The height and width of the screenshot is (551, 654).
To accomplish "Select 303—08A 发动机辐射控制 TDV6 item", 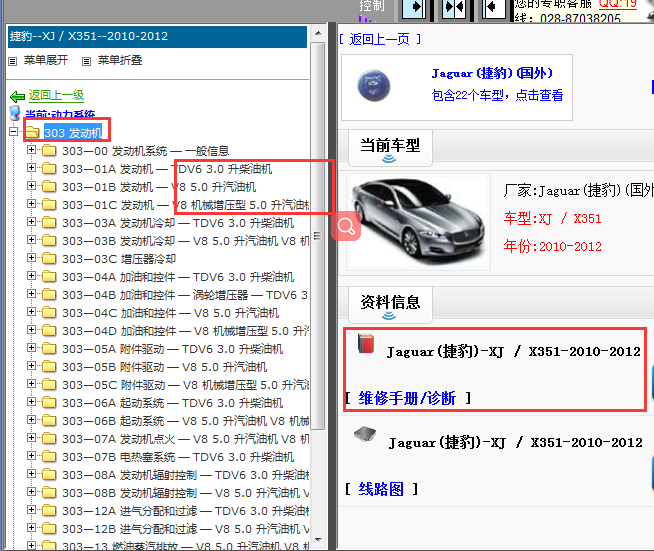I will [186, 475].
